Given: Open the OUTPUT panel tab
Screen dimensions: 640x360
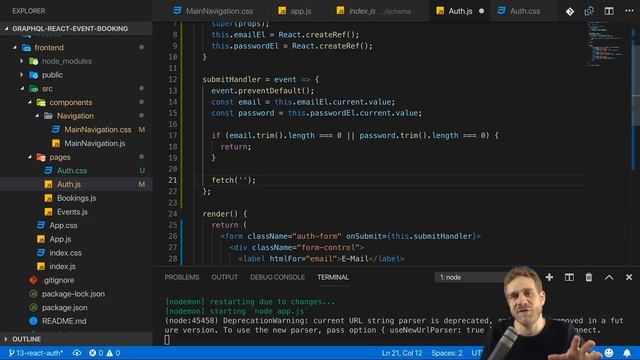Looking at the screenshot, I should coord(224,277).
